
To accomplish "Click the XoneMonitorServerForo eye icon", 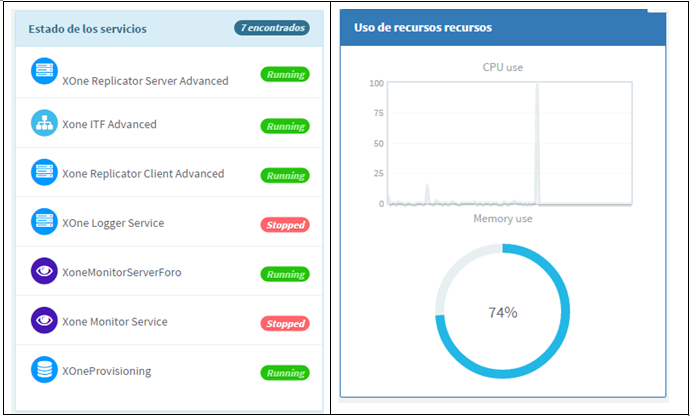I will [x=44, y=271].
